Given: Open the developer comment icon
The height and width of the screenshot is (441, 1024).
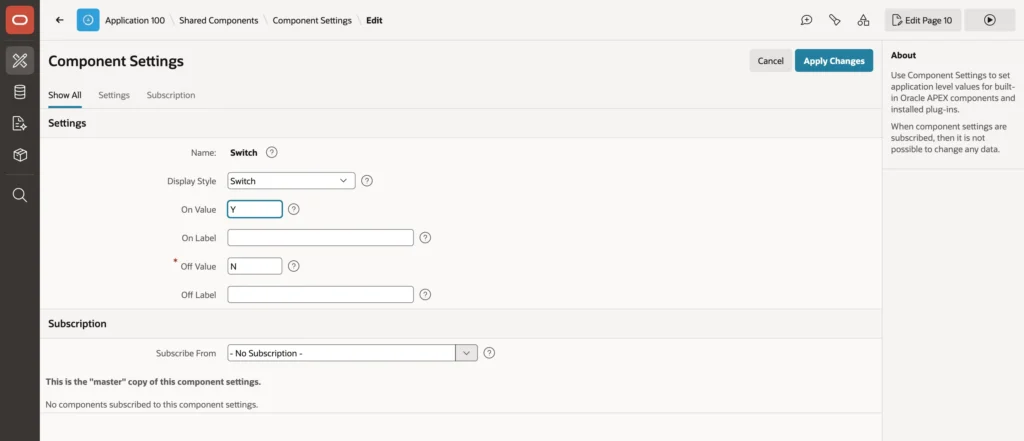Looking at the screenshot, I should coord(807,20).
